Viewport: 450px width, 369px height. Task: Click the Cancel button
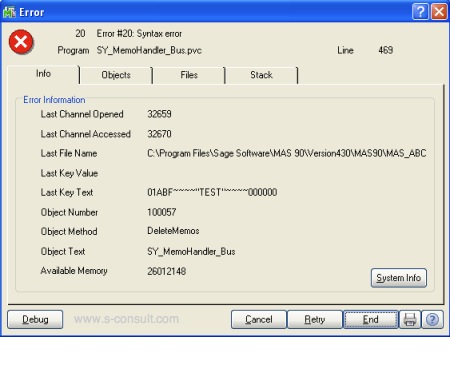pyautogui.click(x=259, y=319)
